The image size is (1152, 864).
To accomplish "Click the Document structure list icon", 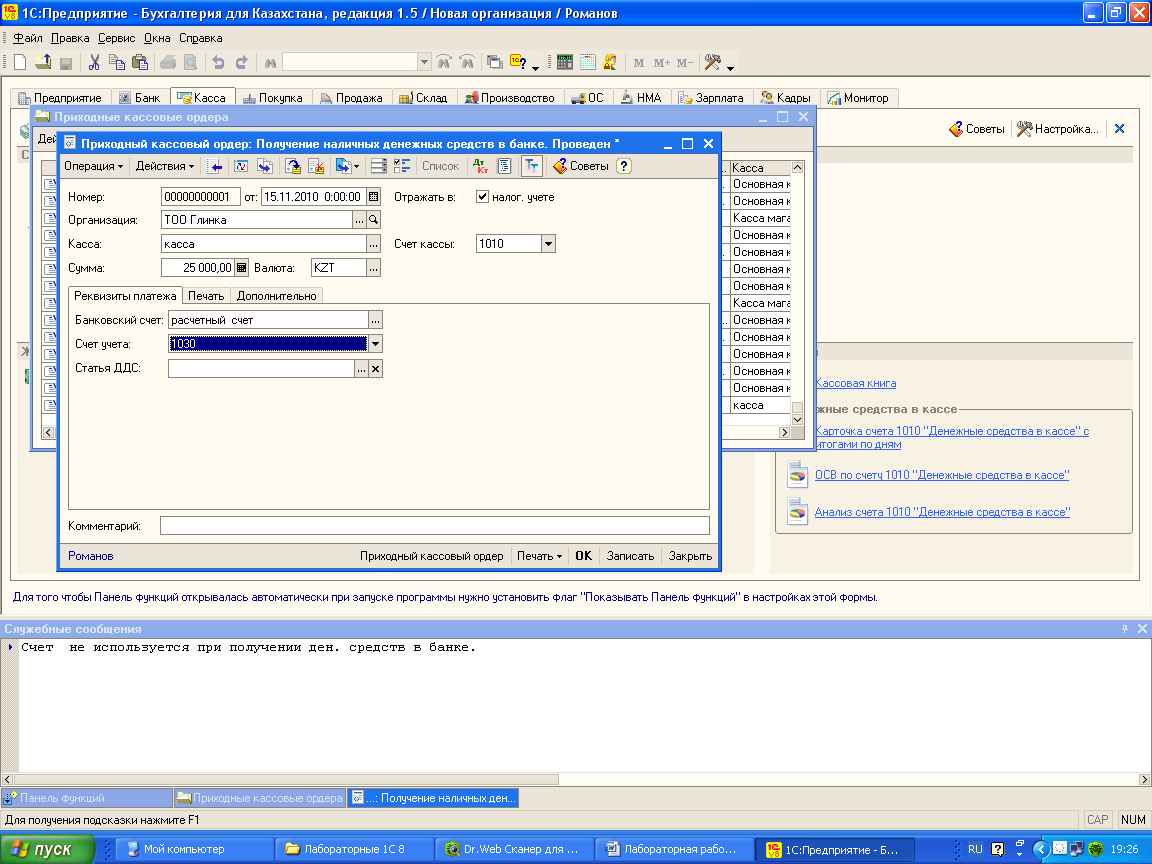I will (378, 166).
